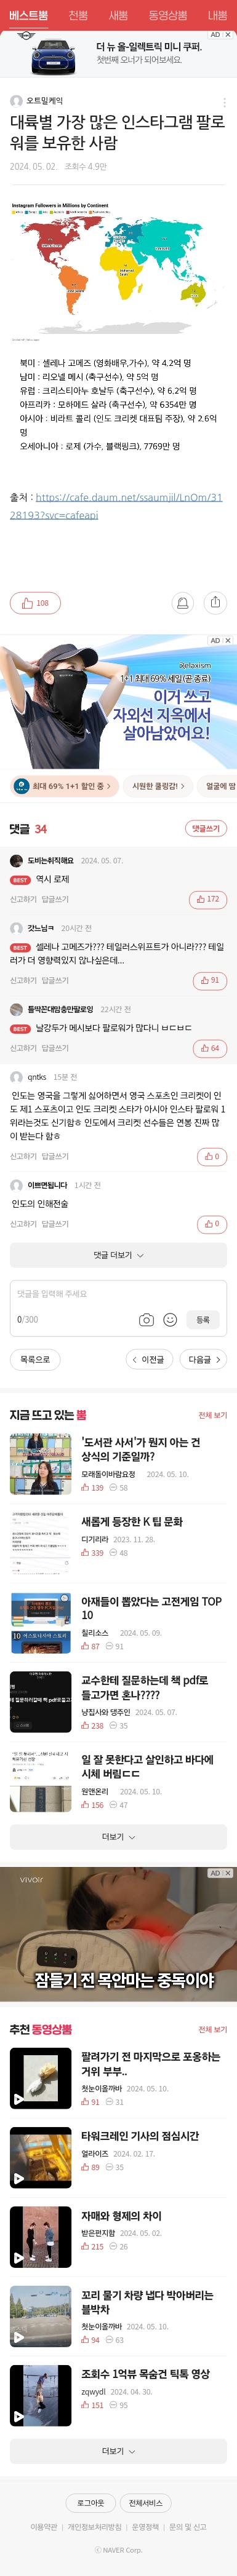Switch to the 새뿜 tab
Image resolution: width=237 pixels, height=2576 pixels.
(118, 15)
